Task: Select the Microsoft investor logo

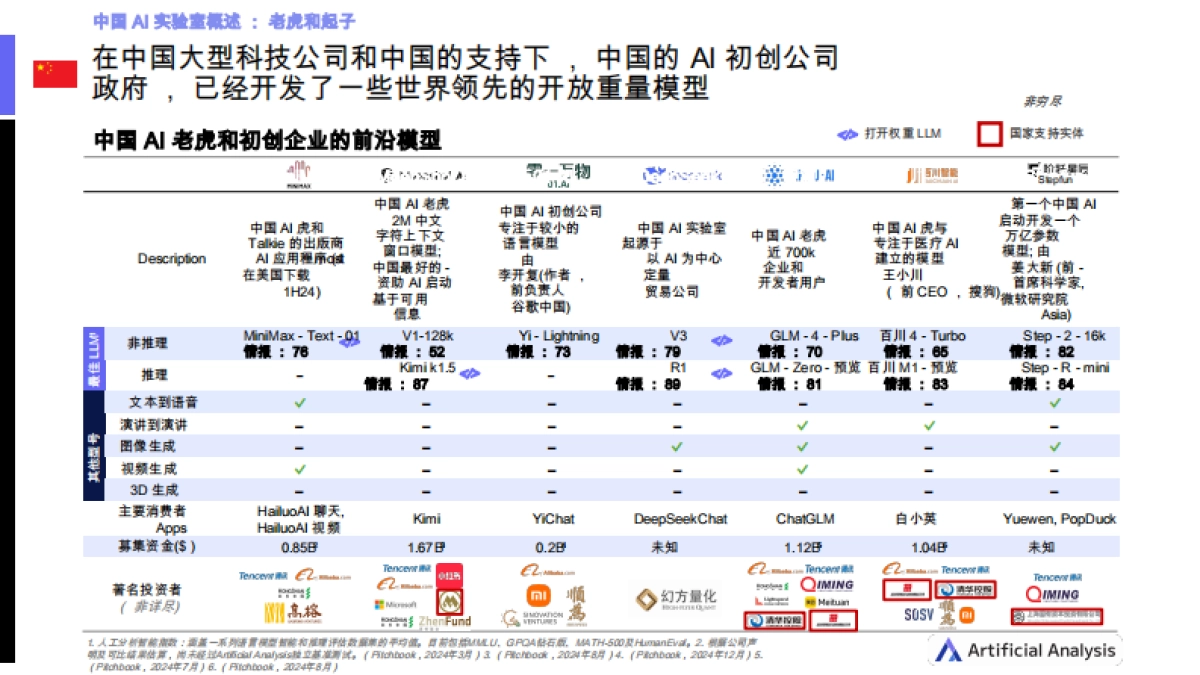Action: [397, 604]
